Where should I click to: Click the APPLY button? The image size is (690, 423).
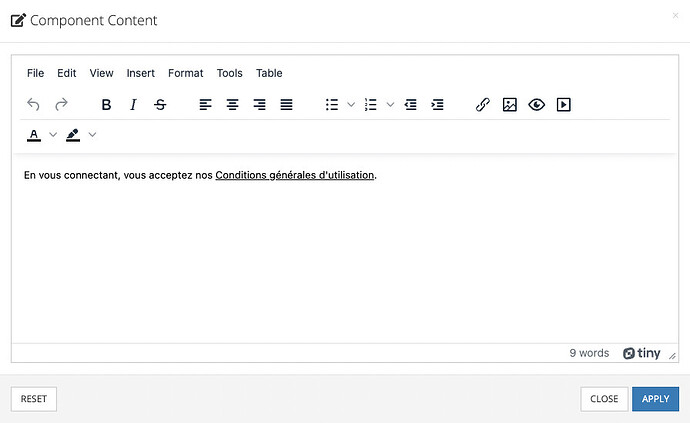coord(656,399)
